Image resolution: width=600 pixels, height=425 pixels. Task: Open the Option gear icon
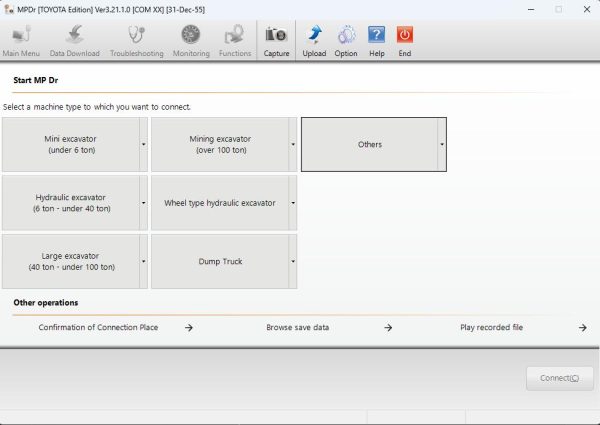pos(346,41)
